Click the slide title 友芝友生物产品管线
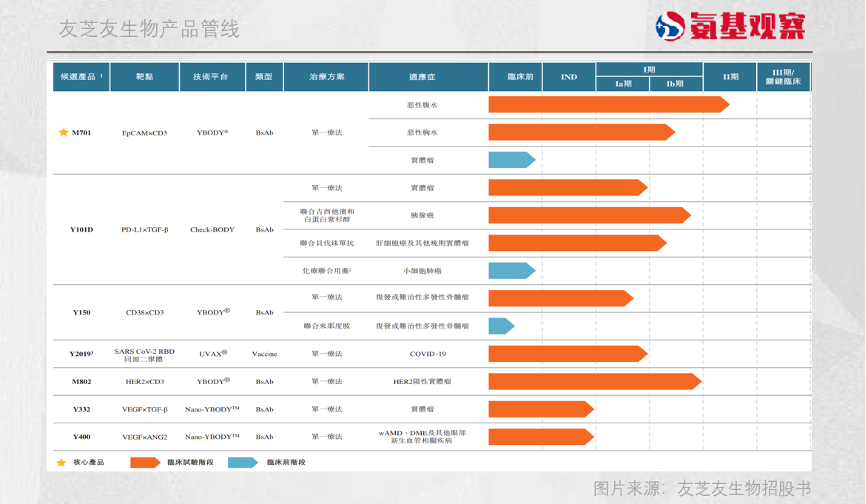Viewport: 866px width, 504px height. coord(150,28)
